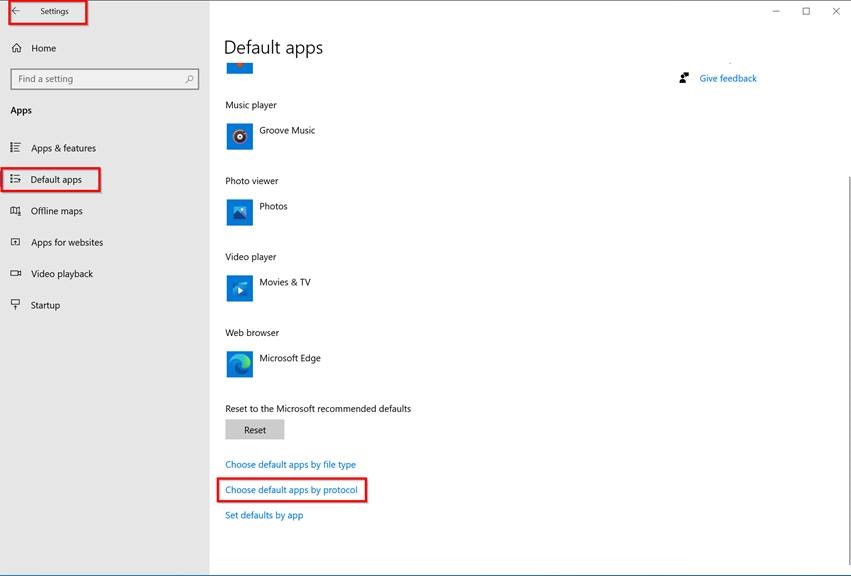The height and width of the screenshot is (576, 851).
Task: Open Startup settings
Action: 45,306
